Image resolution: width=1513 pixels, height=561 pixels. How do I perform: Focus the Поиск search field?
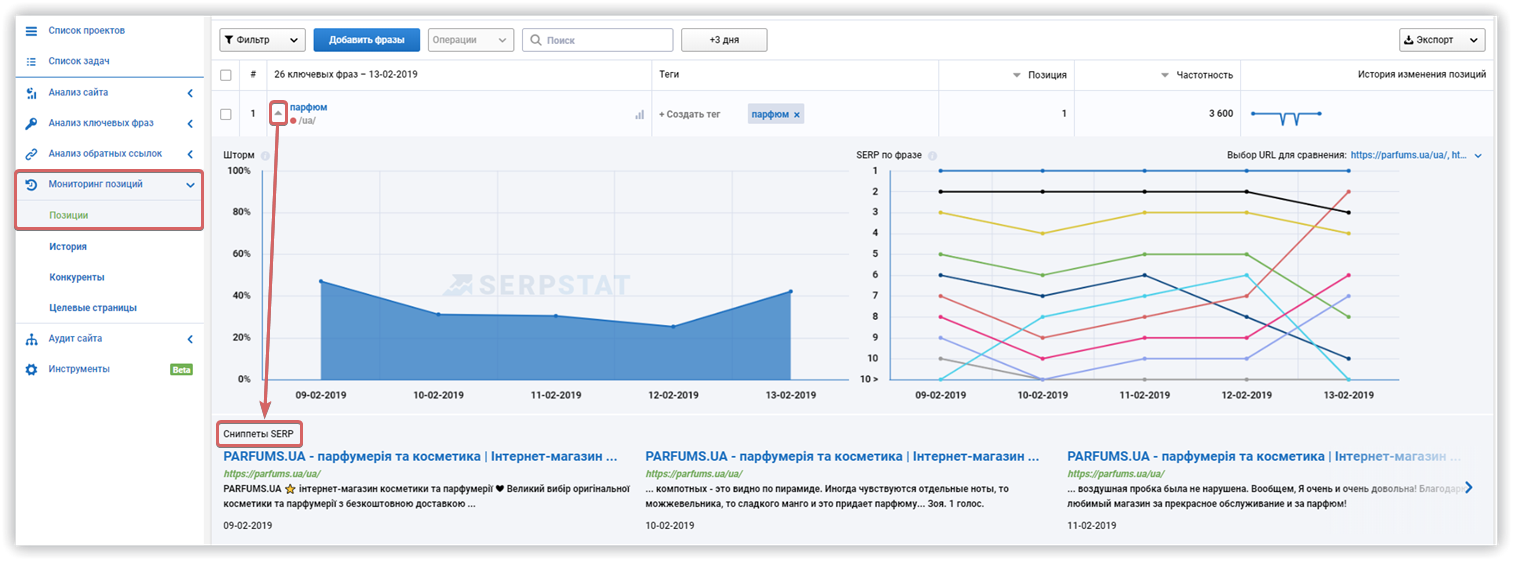coord(597,40)
